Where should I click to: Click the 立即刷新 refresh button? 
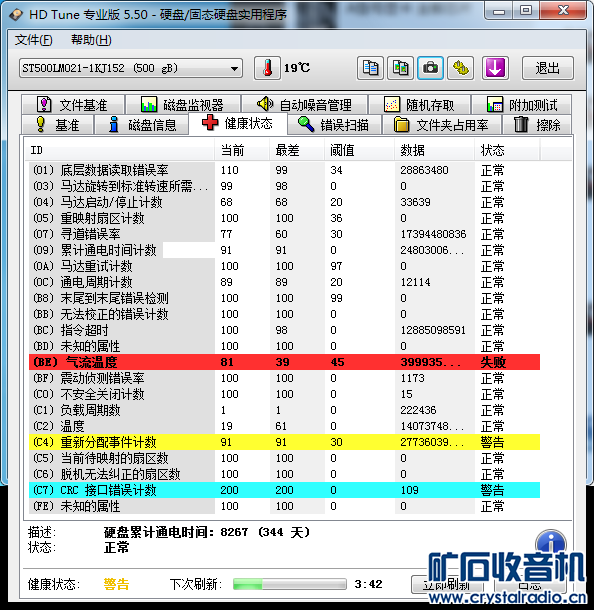447,584
